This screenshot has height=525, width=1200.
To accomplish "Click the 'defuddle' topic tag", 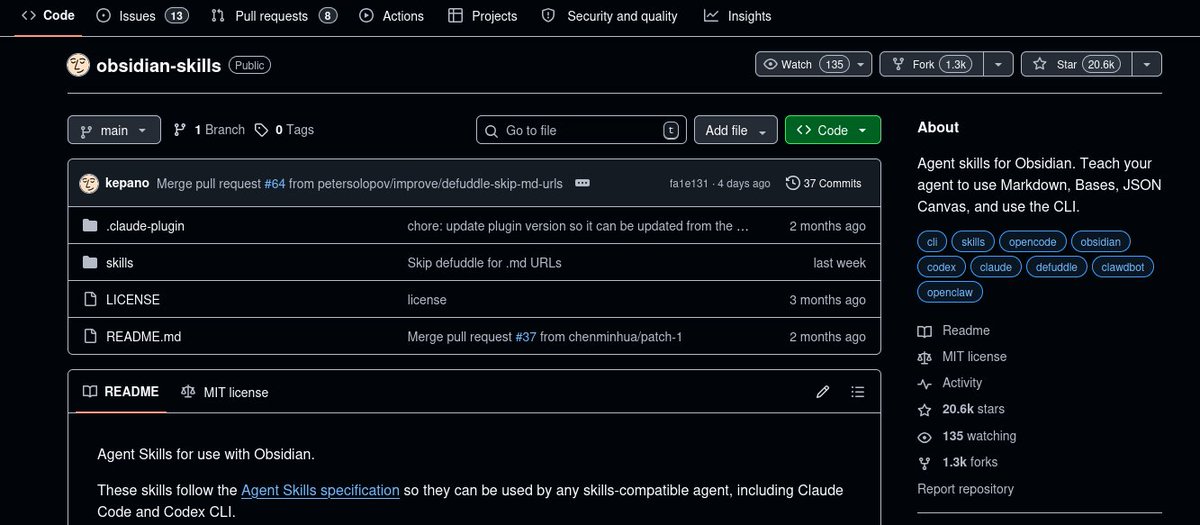I will [x=1056, y=267].
